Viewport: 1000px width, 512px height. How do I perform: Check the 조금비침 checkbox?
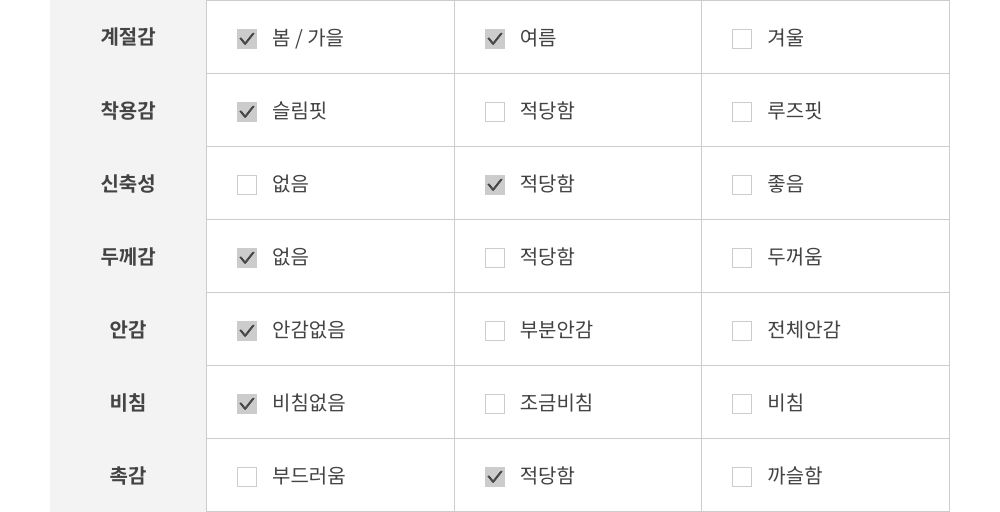[495, 404]
